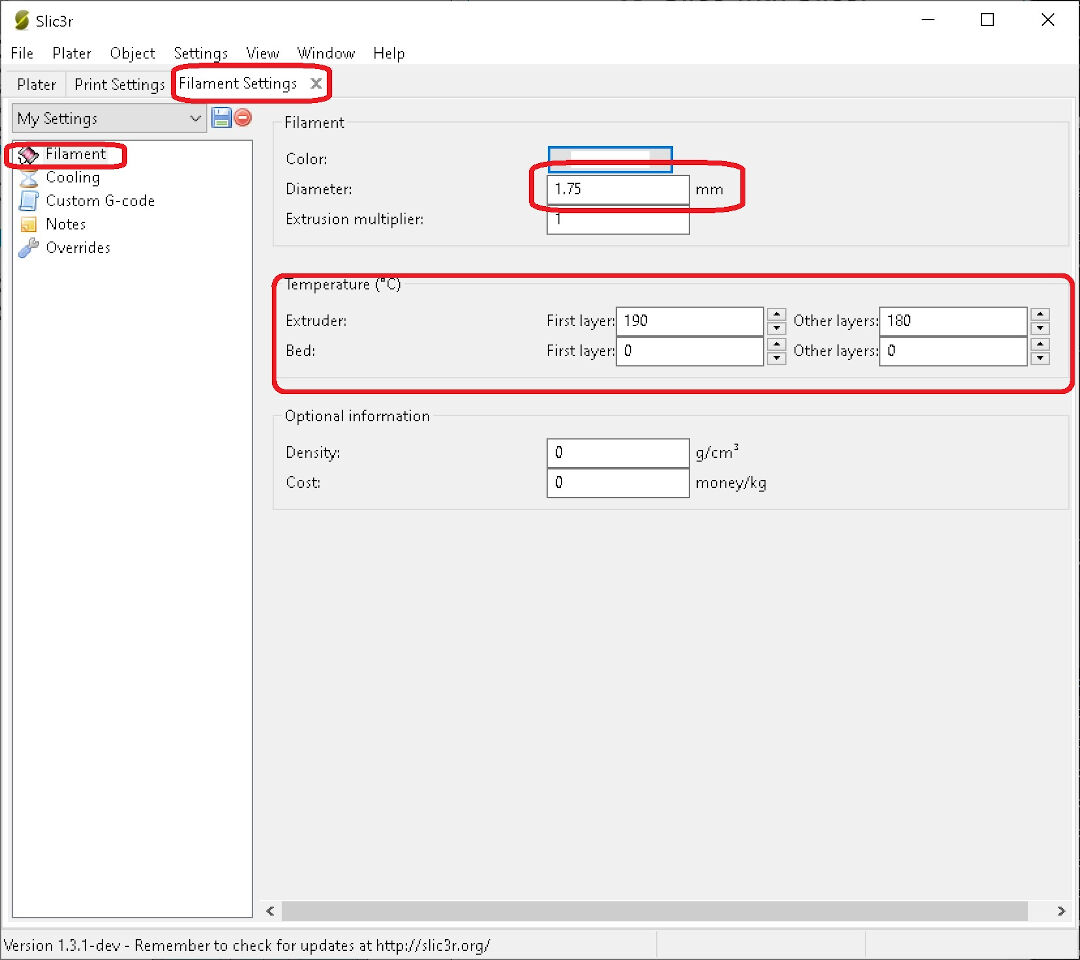Click the Notes sticky-note icon
This screenshot has width=1080, height=960.
(x=28, y=225)
